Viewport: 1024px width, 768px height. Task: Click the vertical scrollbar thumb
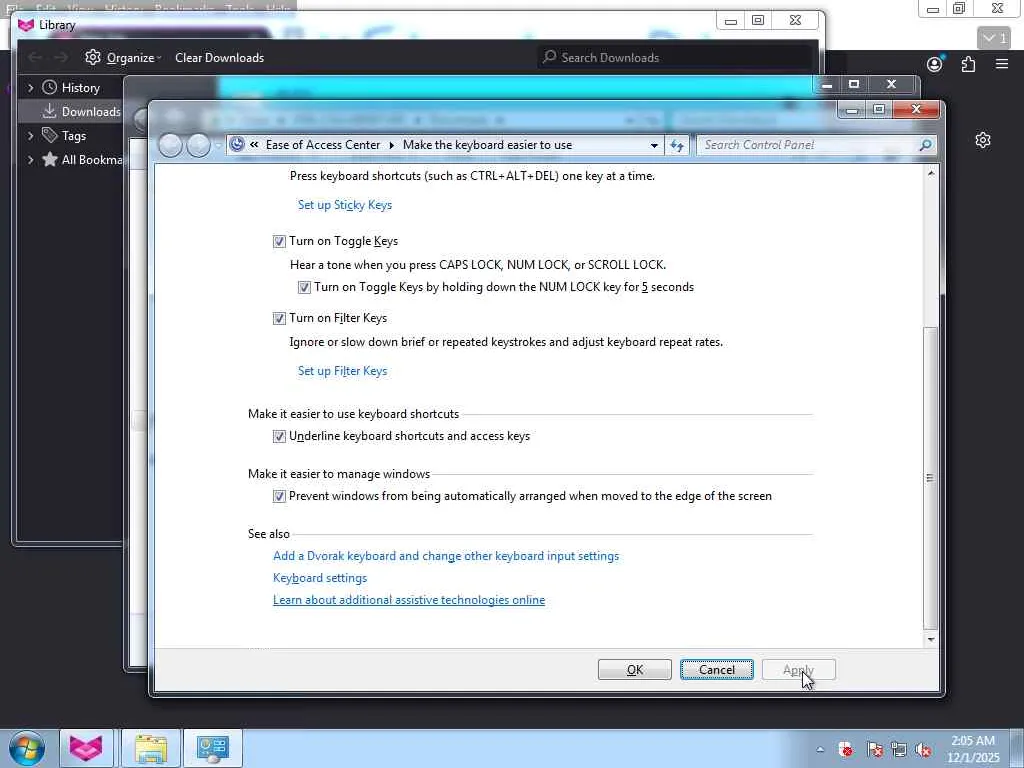click(x=931, y=477)
